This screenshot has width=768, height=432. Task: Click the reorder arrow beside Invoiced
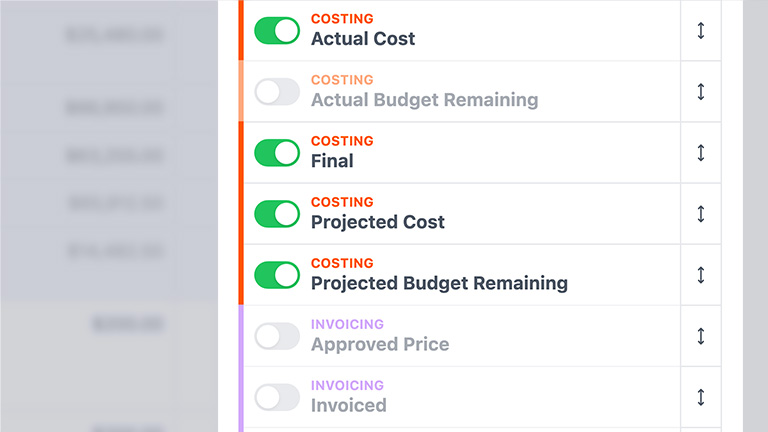(701, 397)
